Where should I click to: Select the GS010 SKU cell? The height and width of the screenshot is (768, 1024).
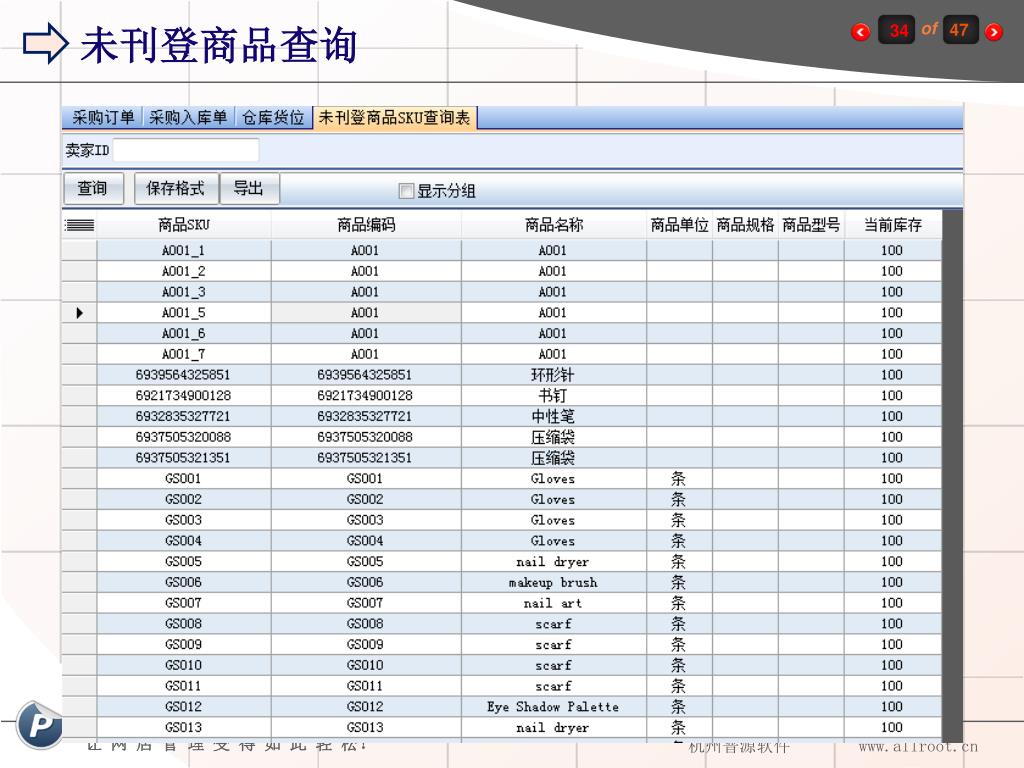184,665
